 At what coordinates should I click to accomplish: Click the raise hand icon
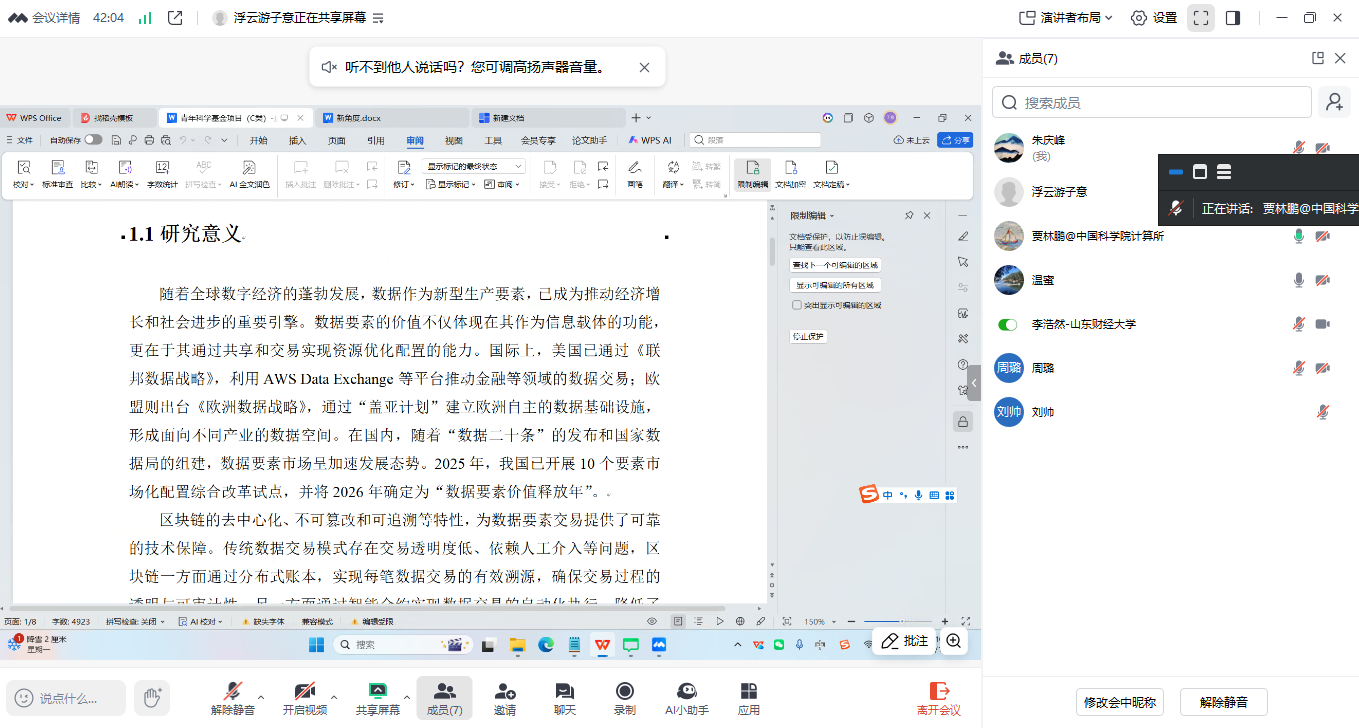pyautogui.click(x=152, y=697)
